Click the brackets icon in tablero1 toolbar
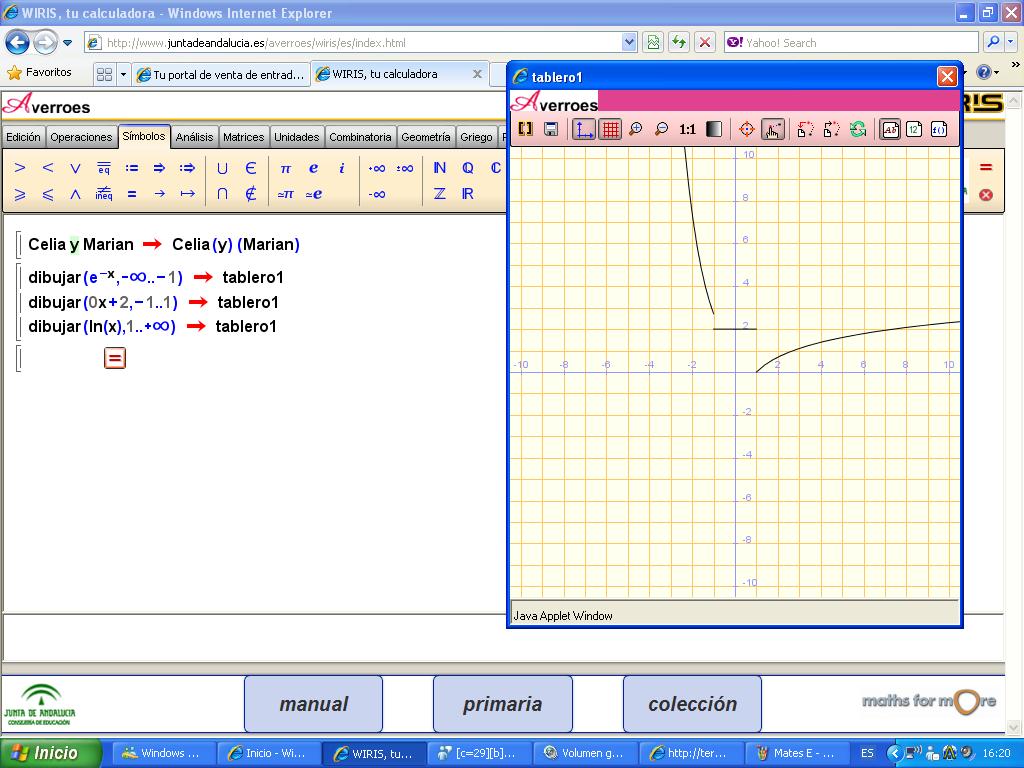 coord(525,129)
